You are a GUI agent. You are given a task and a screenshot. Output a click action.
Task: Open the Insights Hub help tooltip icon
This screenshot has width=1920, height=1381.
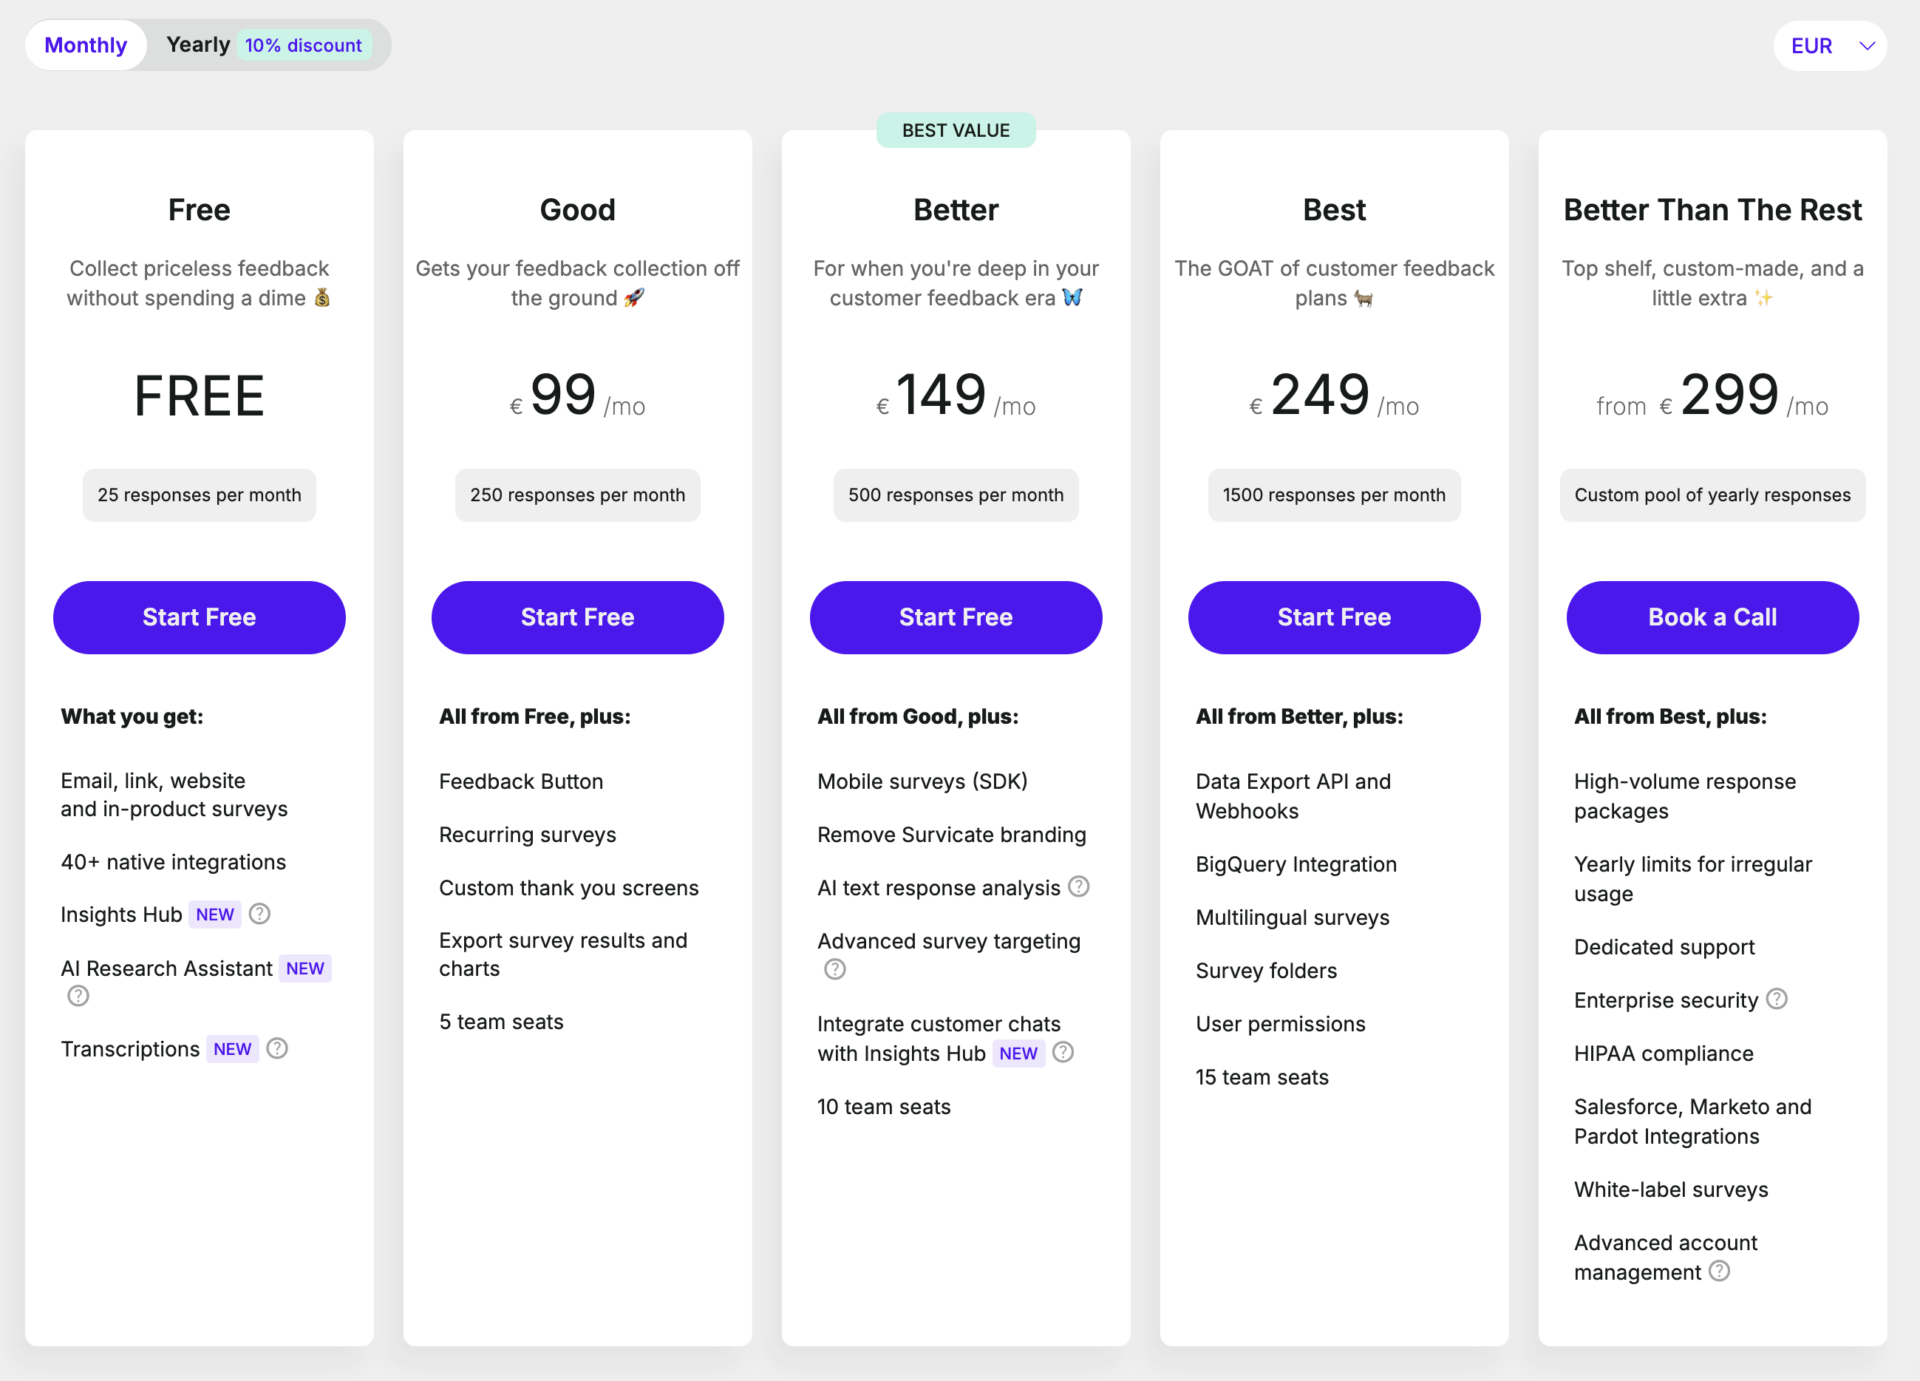pos(259,913)
